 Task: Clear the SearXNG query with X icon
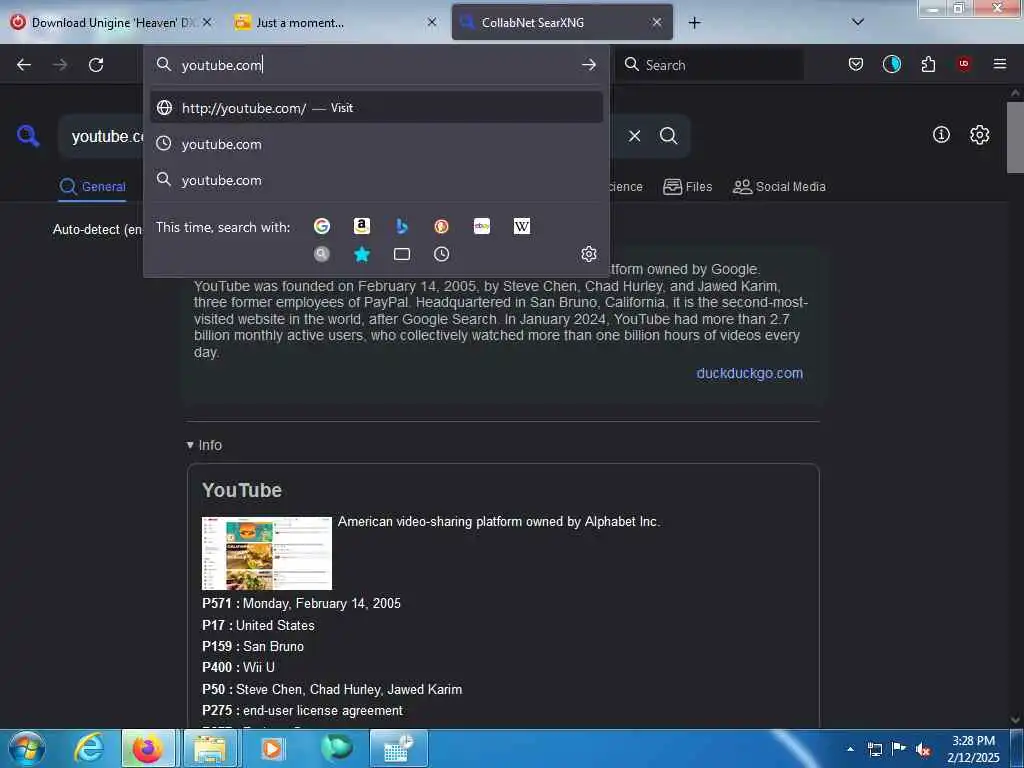634,136
